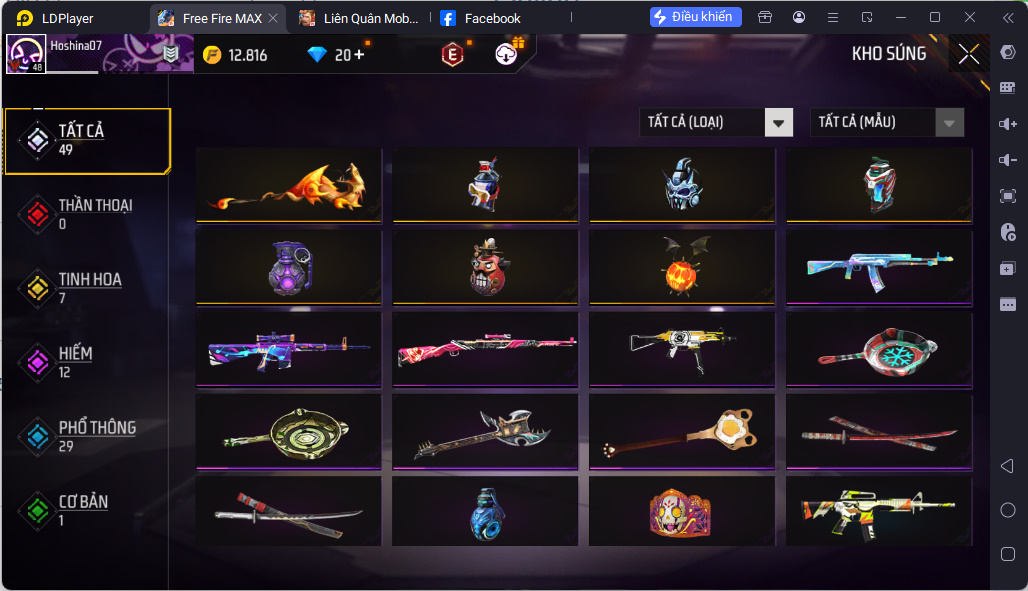Click the gold coin currency icon
Screen dimensions: 1028x591
pos(212,55)
